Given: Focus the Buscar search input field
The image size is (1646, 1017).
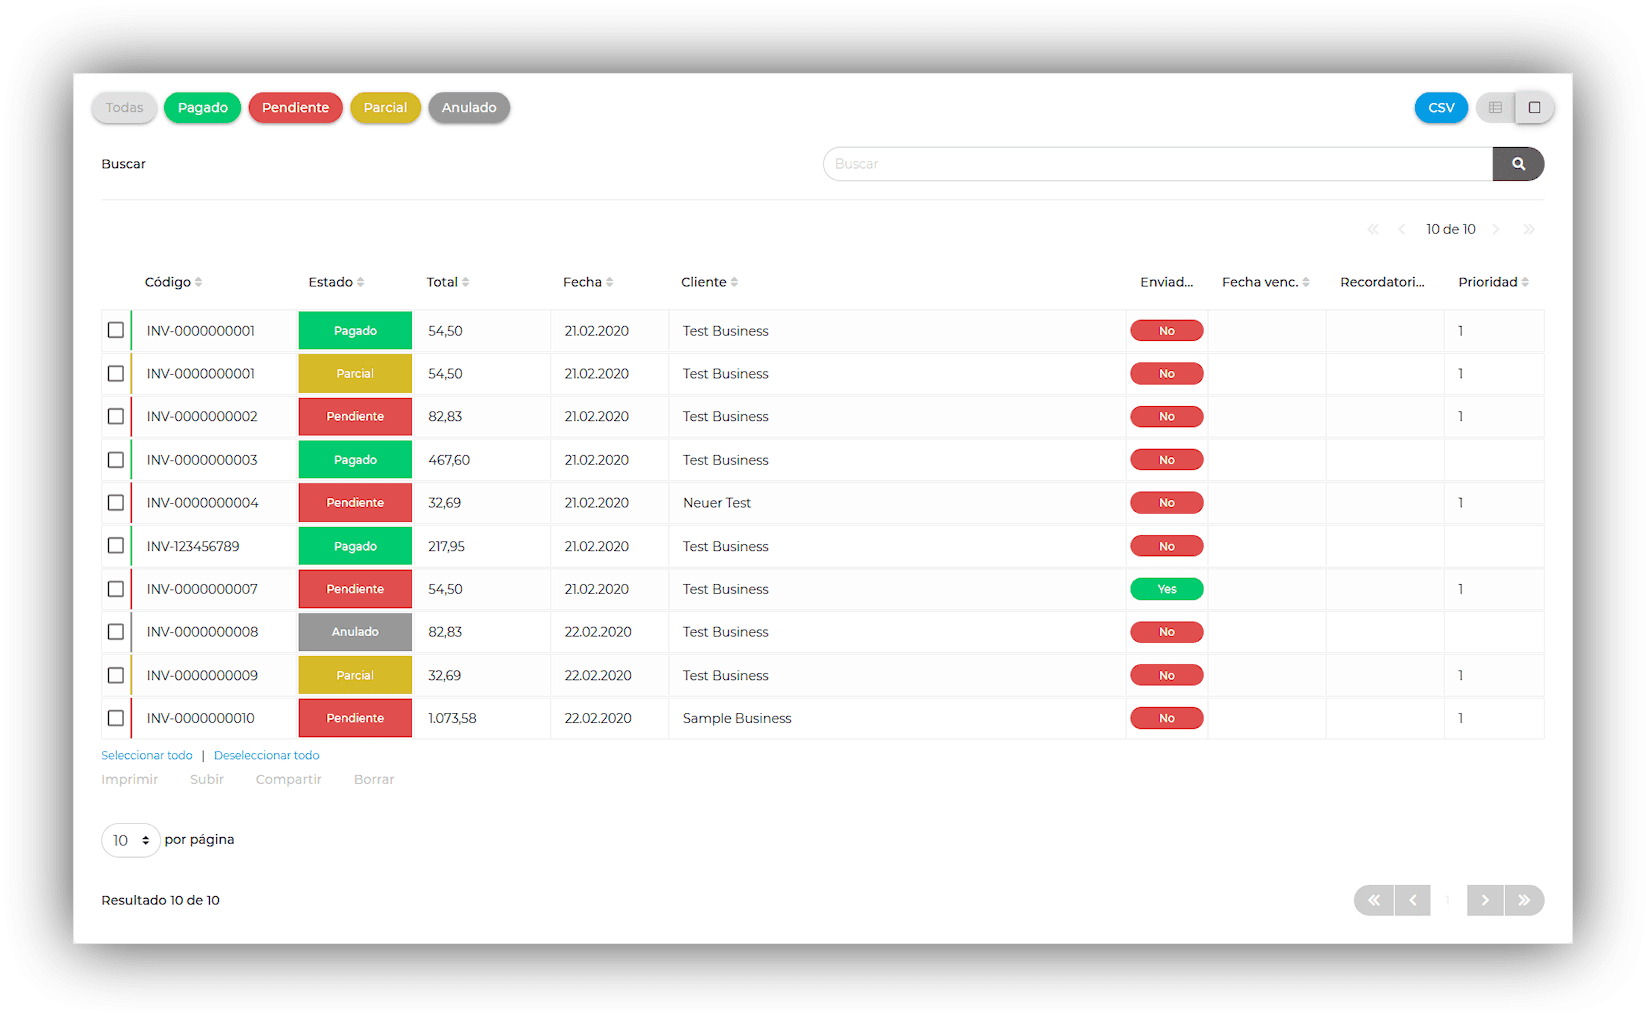Looking at the screenshot, I should pyautogui.click(x=1158, y=164).
